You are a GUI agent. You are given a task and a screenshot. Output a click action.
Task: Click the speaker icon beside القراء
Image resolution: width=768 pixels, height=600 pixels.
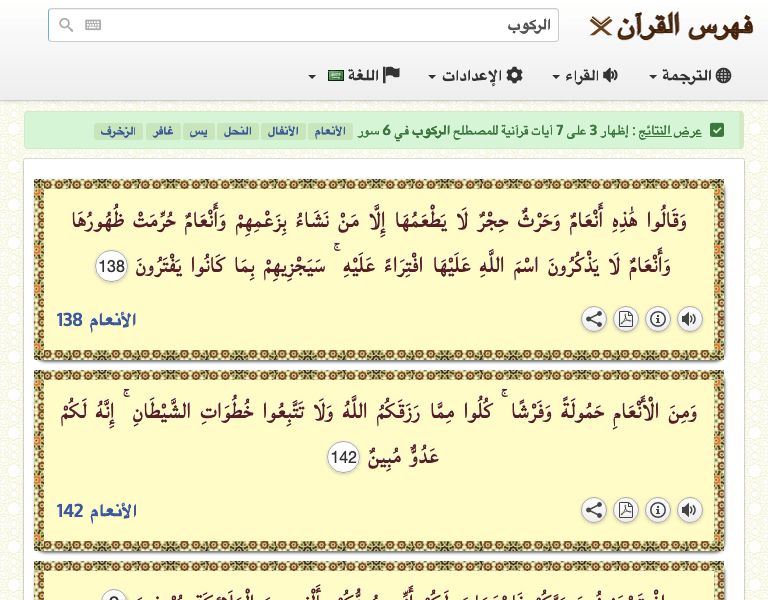tap(610, 75)
